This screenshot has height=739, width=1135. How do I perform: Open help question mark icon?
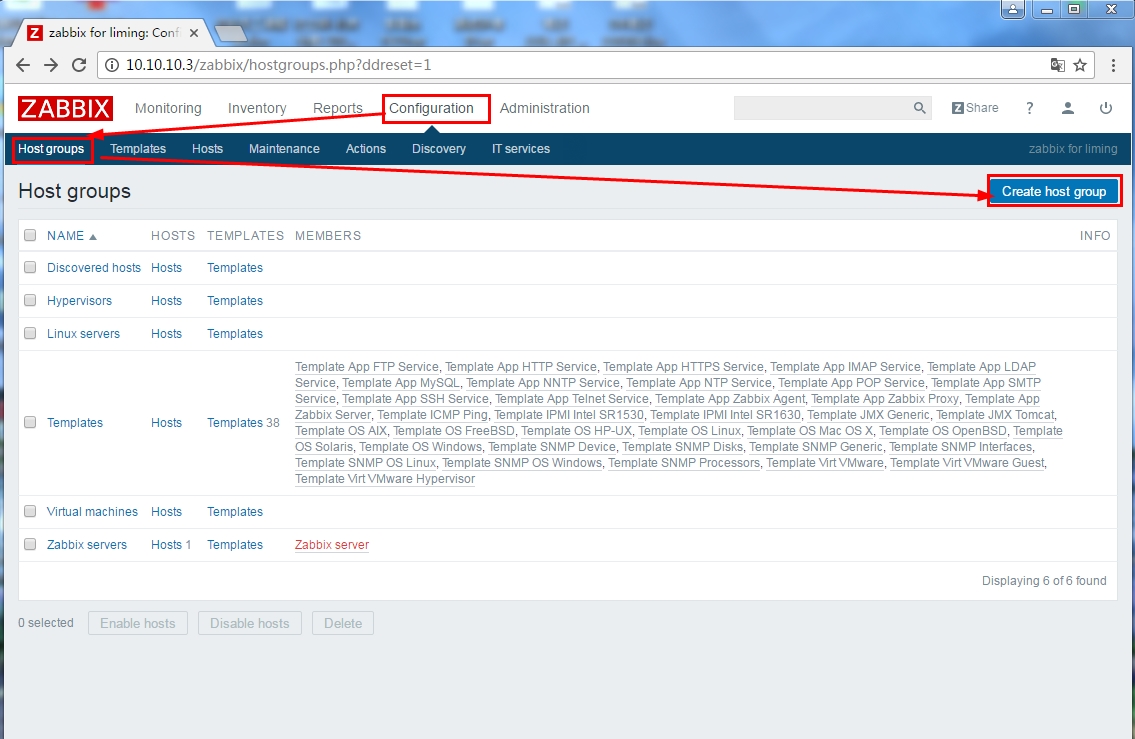1029,108
